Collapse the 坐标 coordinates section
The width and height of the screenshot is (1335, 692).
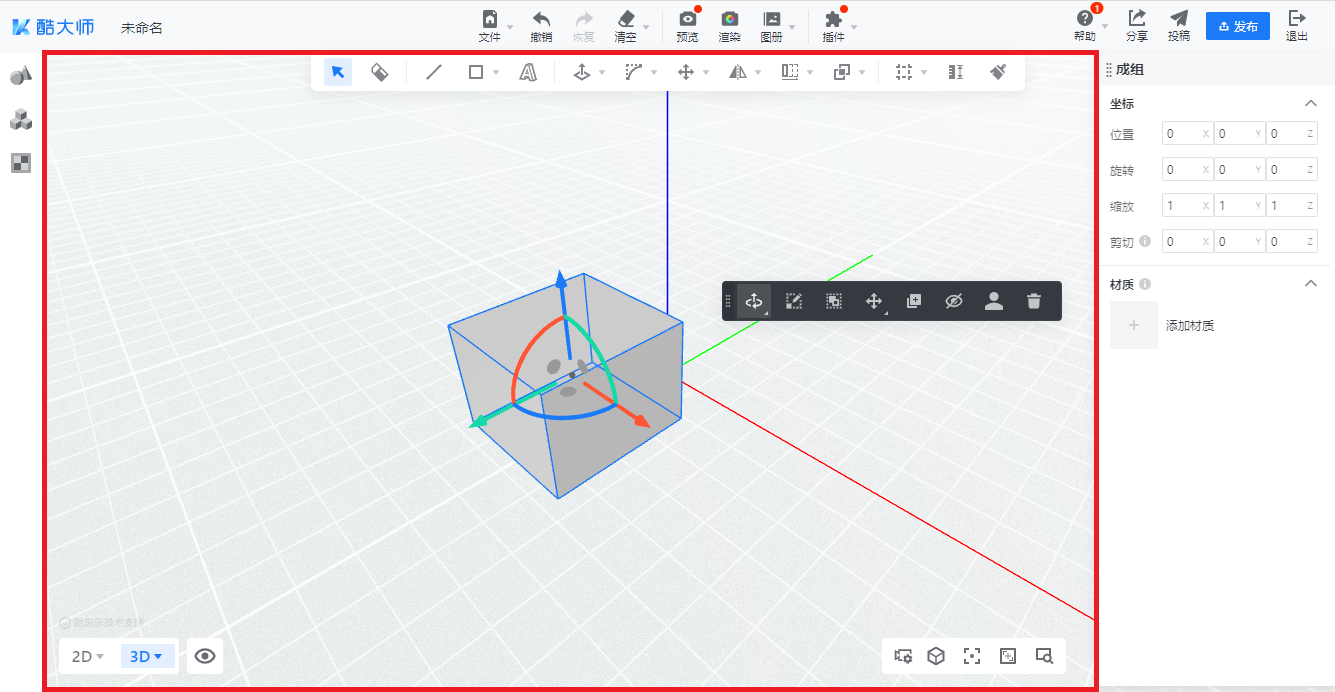[1311, 104]
